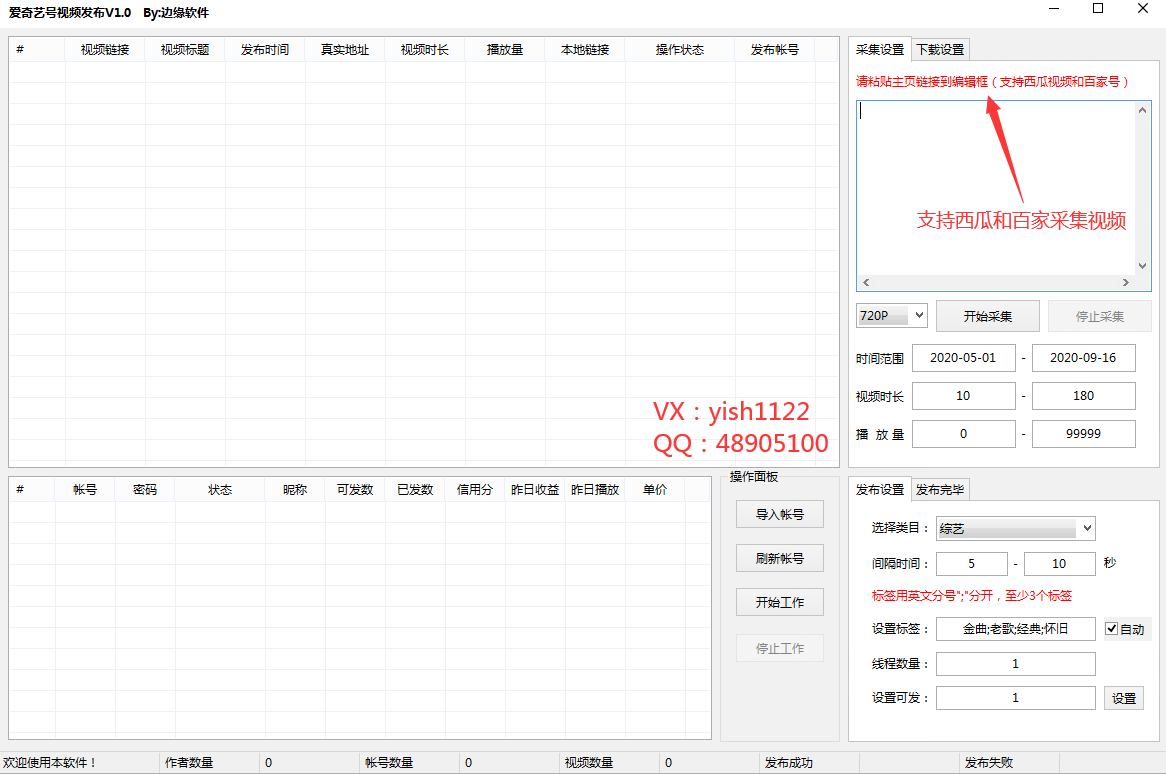Click the 导入帐号 button
The width and height of the screenshot is (1166, 774).
click(779, 515)
